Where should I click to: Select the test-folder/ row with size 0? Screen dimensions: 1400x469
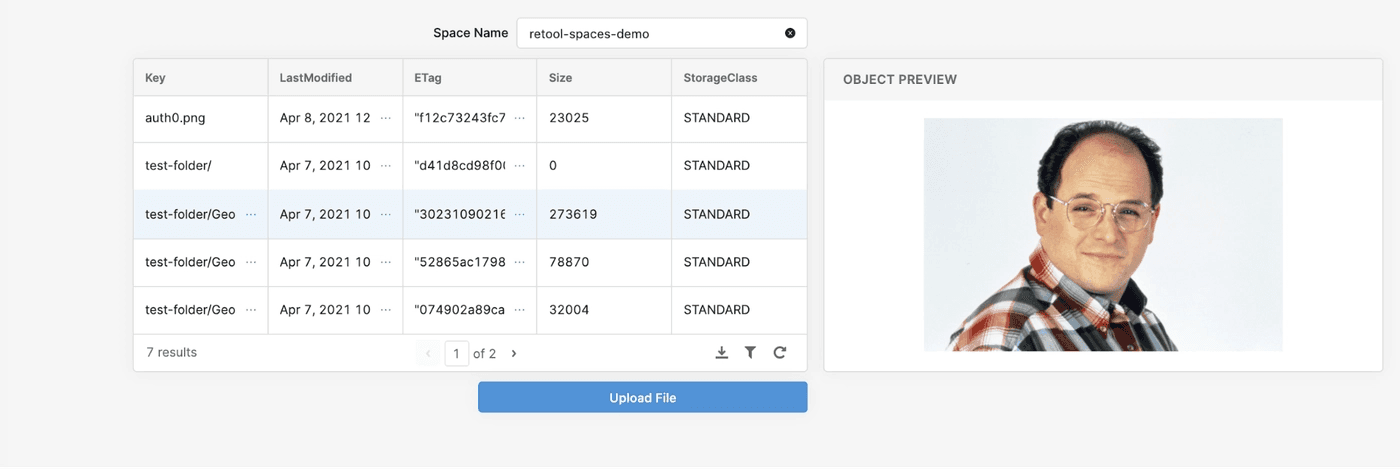pos(178,166)
